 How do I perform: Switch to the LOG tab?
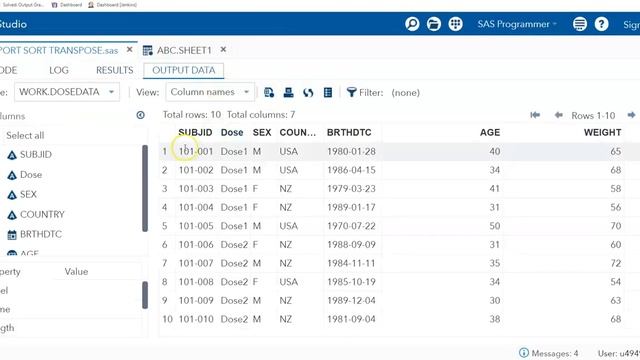coord(59,70)
